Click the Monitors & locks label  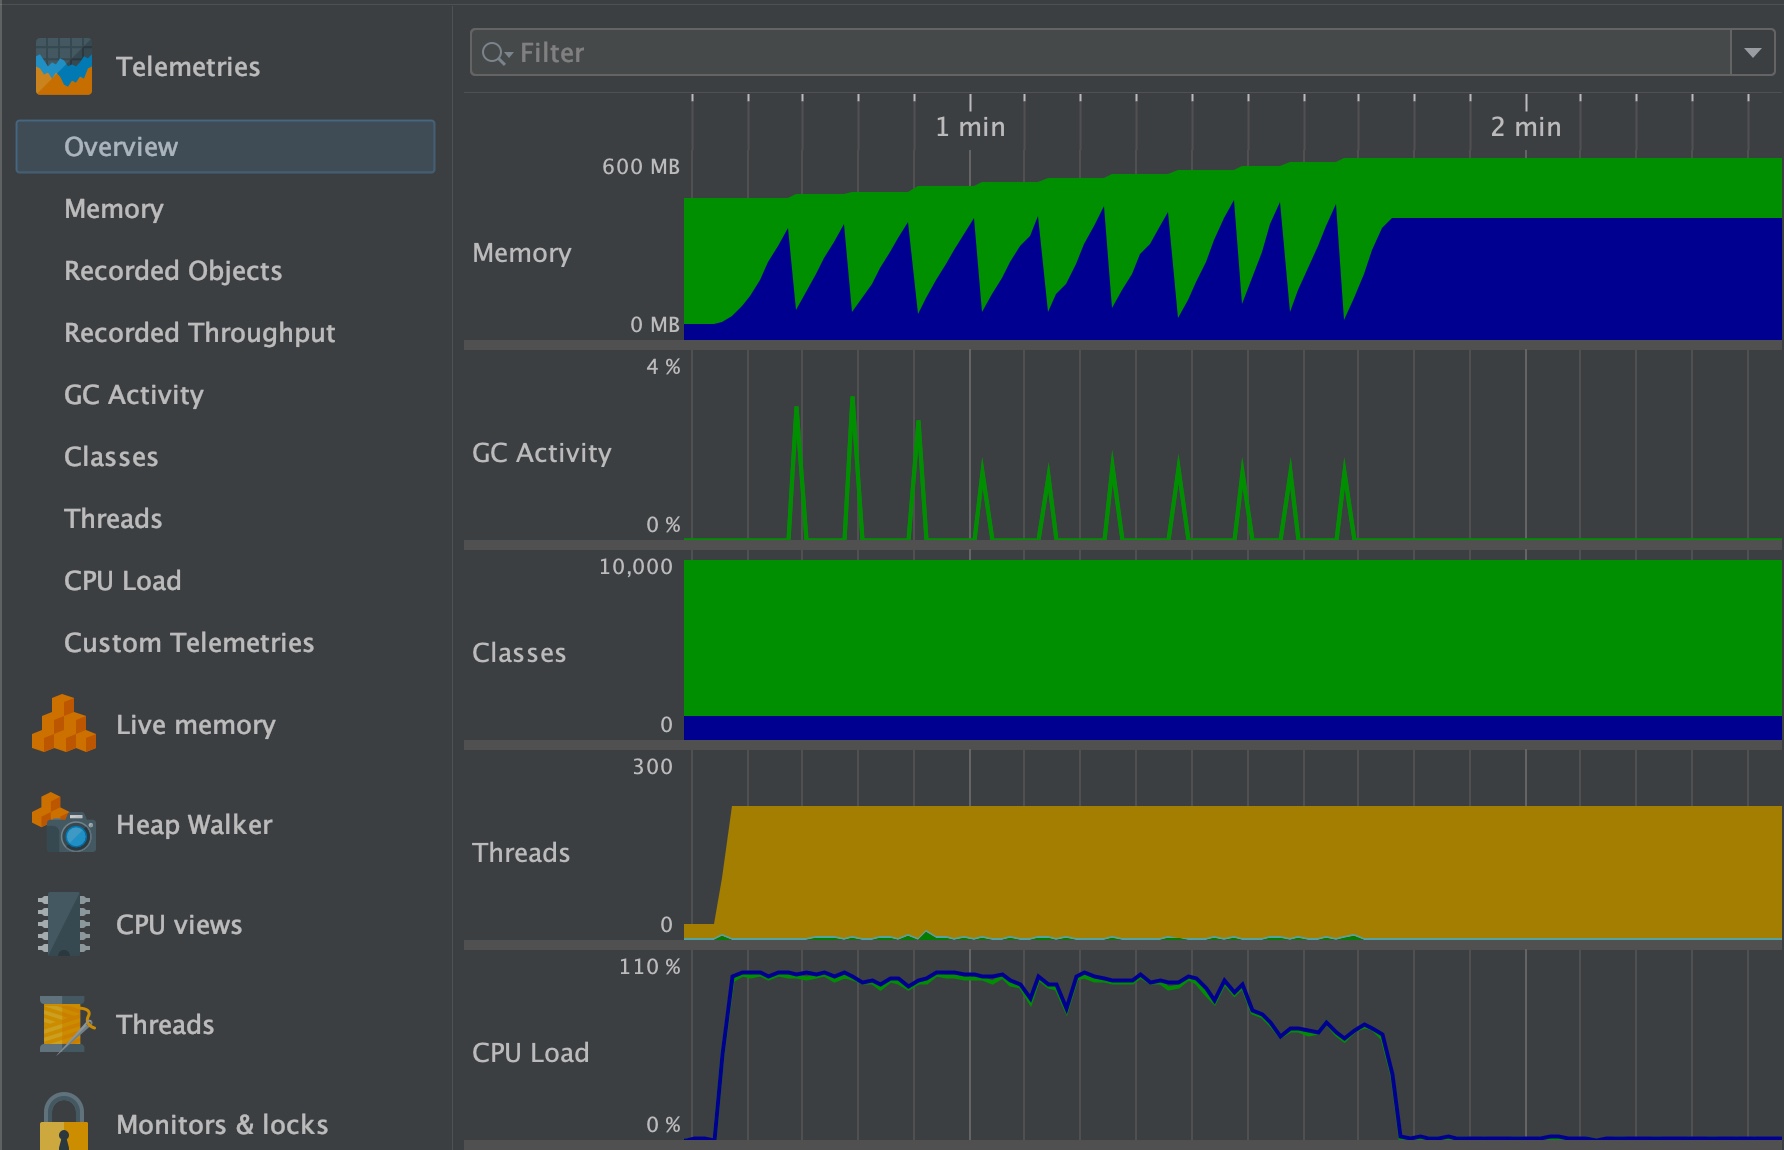[222, 1125]
